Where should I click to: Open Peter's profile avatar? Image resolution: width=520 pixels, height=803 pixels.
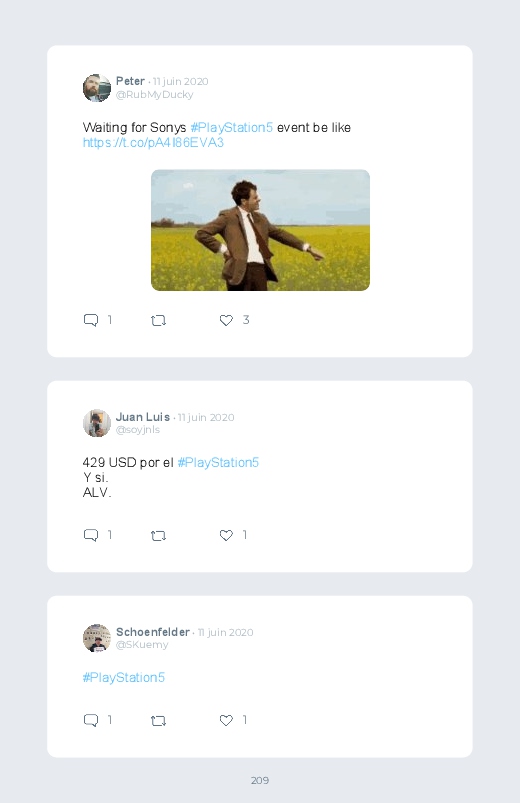[x=97, y=88]
